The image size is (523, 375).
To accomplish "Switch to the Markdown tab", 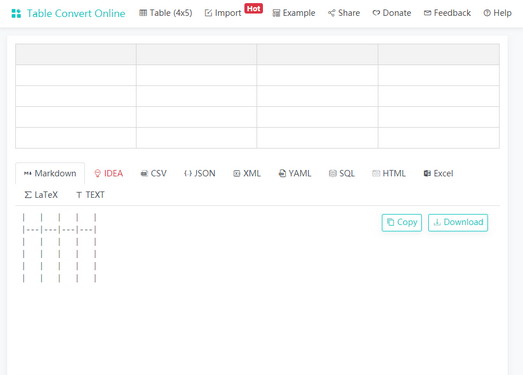I will pyautogui.click(x=50, y=173).
